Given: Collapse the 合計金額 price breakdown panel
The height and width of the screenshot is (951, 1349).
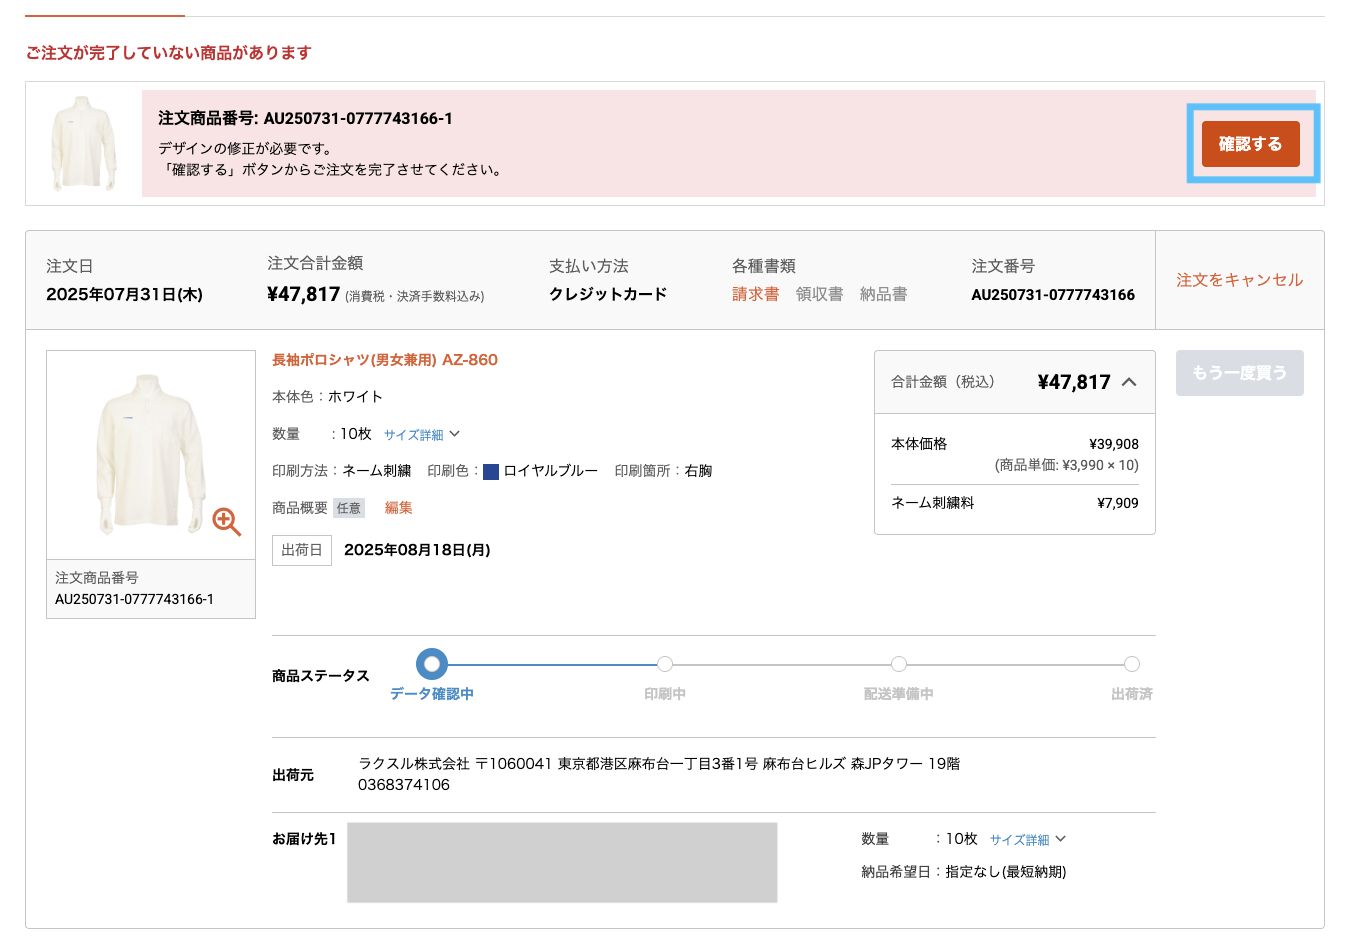Looking at the screenshot, I should click(x=1130, y=381).
